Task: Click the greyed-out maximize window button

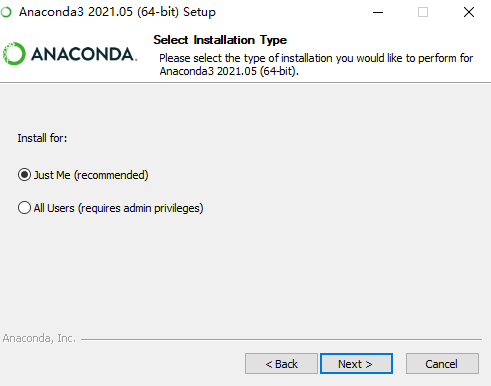Action: [423, 12]
